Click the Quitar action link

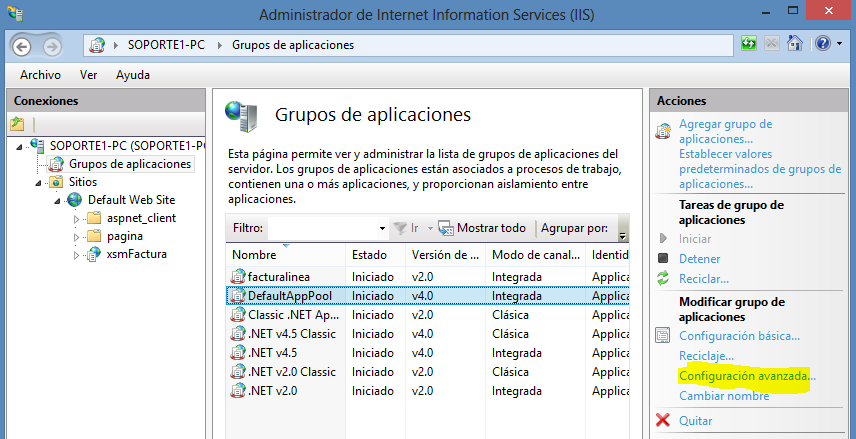696,421
